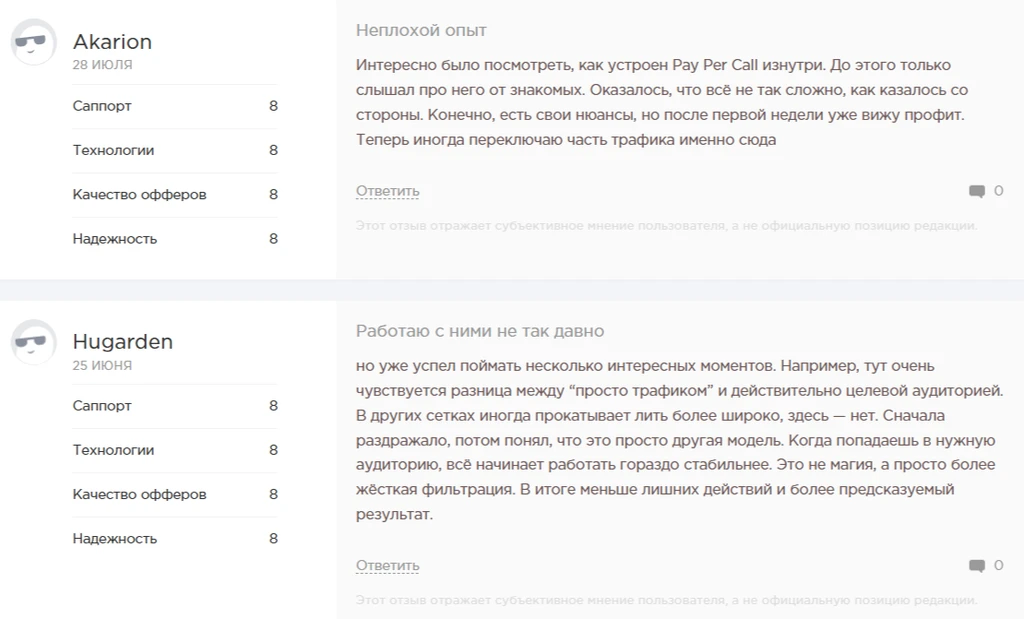
Task: Click date '25 июня'
Action: click(x=103, y=365)
